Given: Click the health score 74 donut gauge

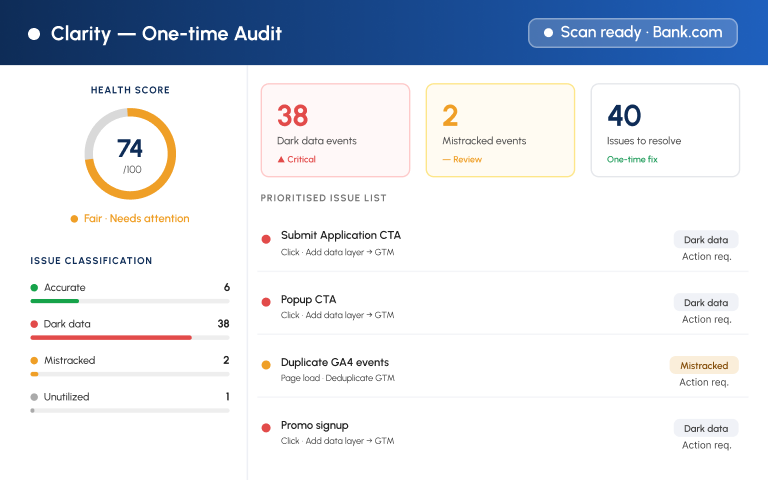Looking at the screenshot, I should click(x=130, y=154).
